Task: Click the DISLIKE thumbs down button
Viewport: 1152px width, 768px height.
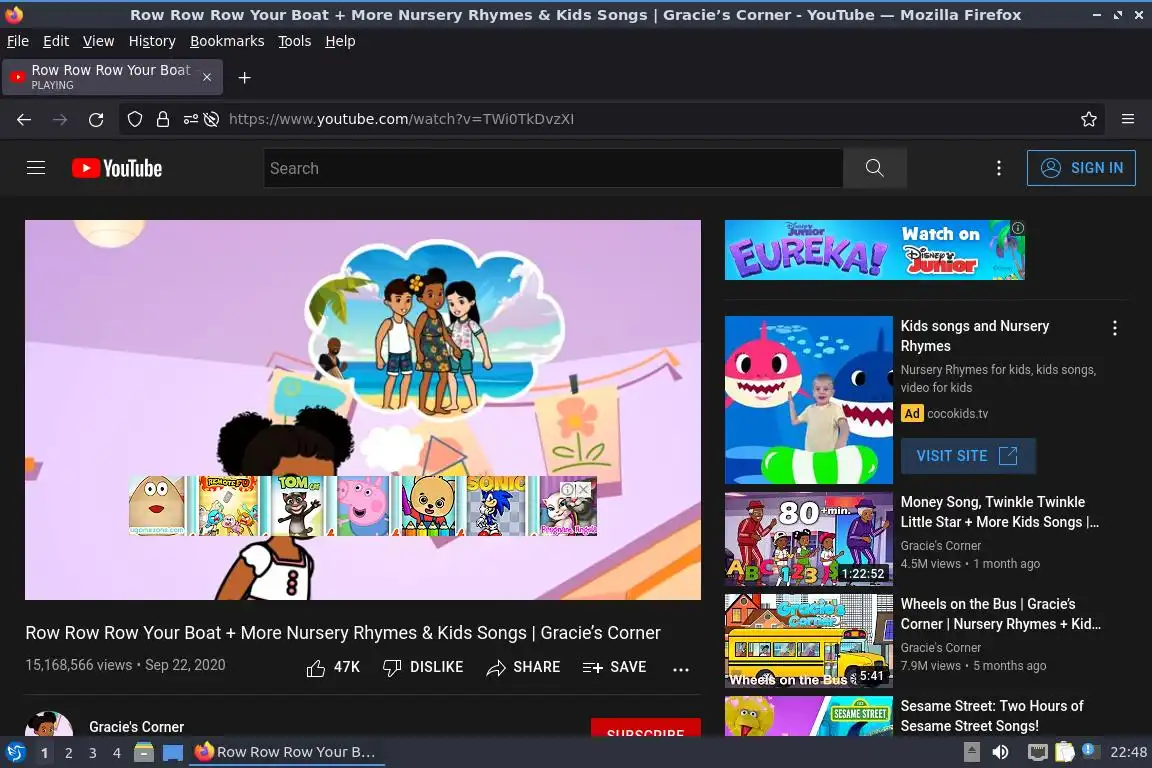Action: [x=423, y=667]
